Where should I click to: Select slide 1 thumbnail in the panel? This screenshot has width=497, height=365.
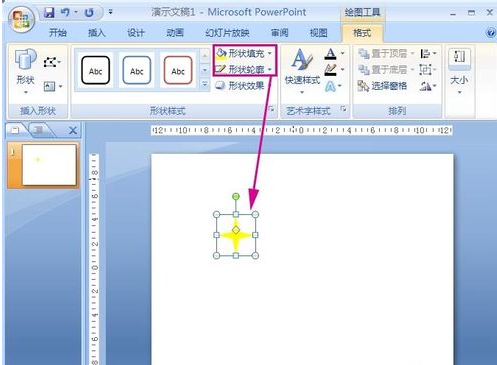[x=49, y=165]
